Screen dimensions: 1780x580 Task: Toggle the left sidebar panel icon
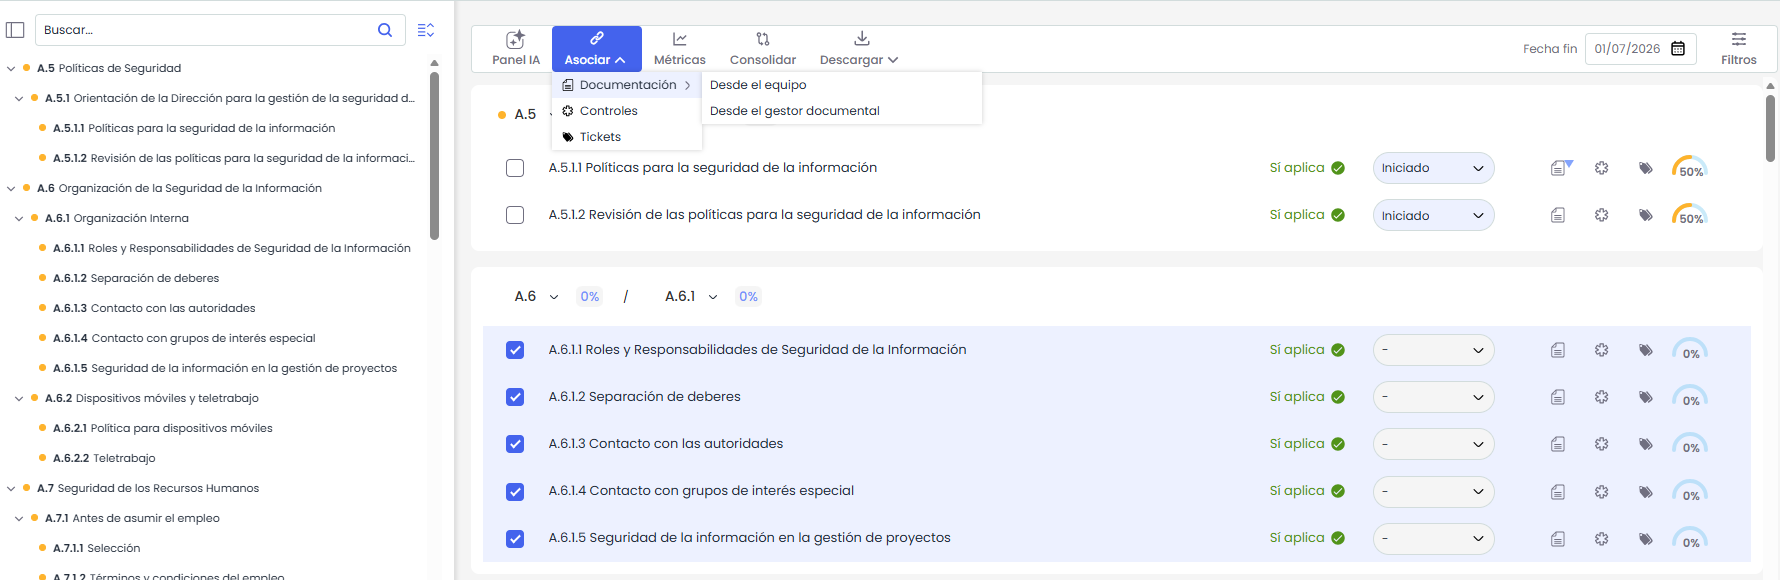[x=15, y=30]
